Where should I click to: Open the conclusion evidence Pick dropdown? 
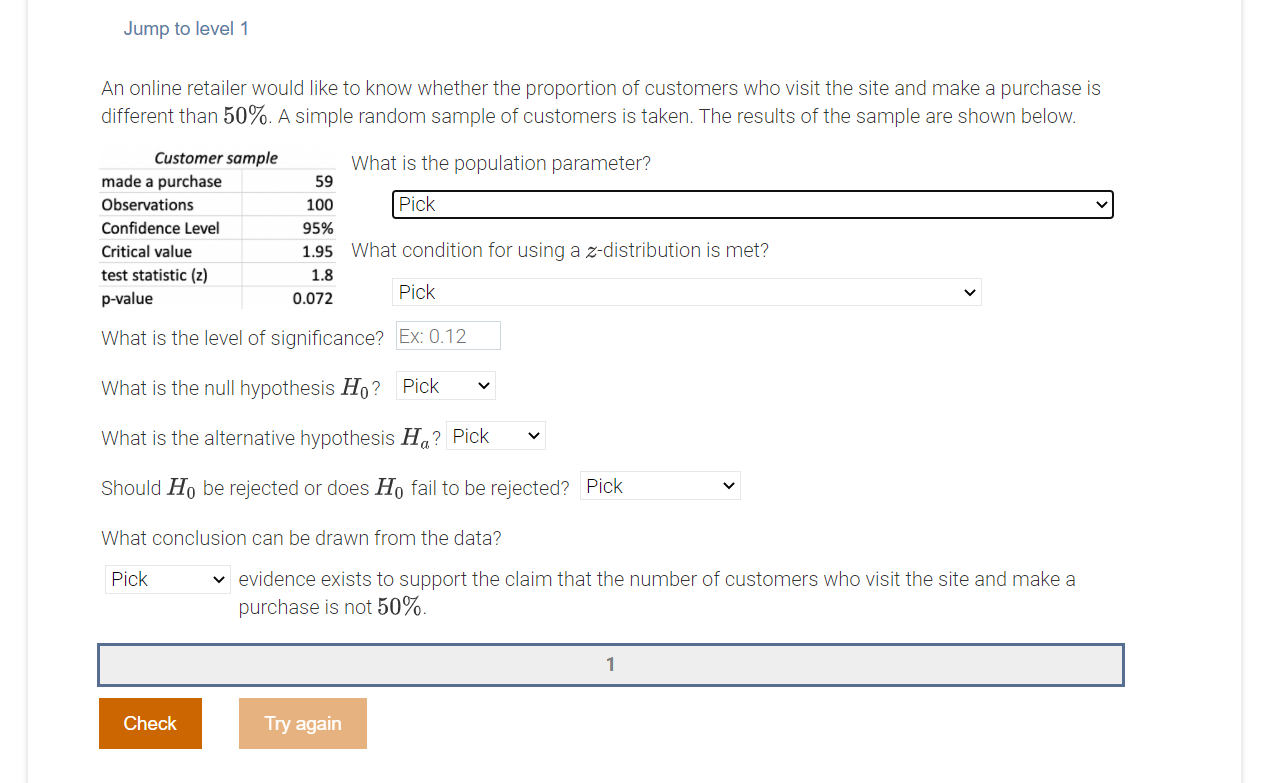coord(167,579)
